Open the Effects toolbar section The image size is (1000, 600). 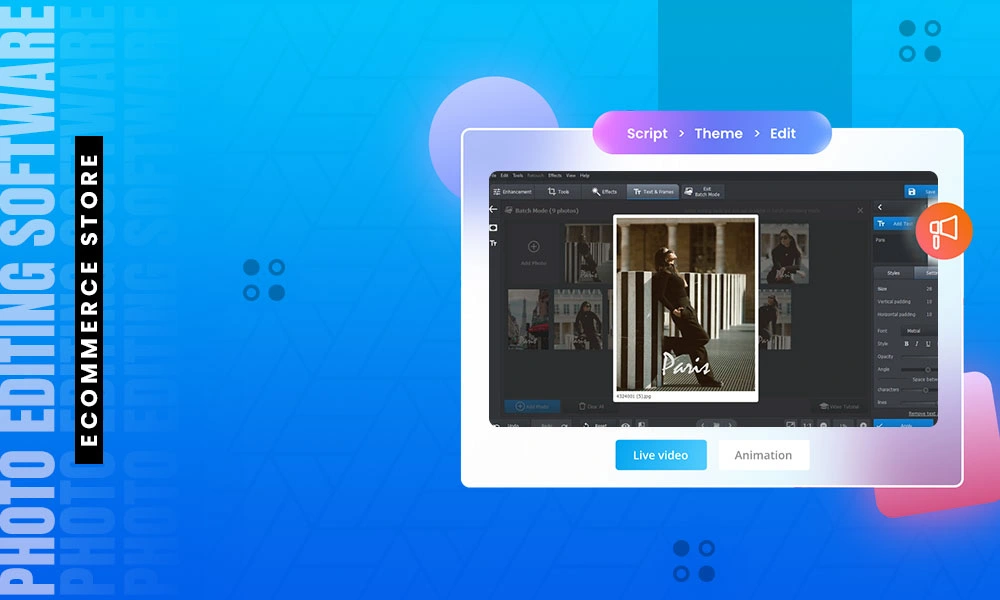[604, 191]
